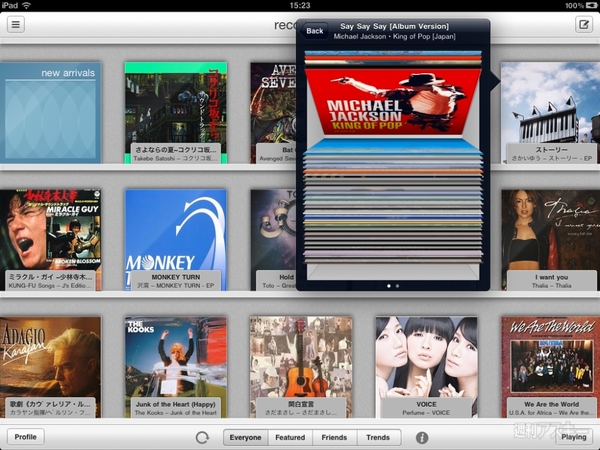Screen dimensions: 600x450
Task: Select the Thalia I want you album
Action: tap(550, 235)
